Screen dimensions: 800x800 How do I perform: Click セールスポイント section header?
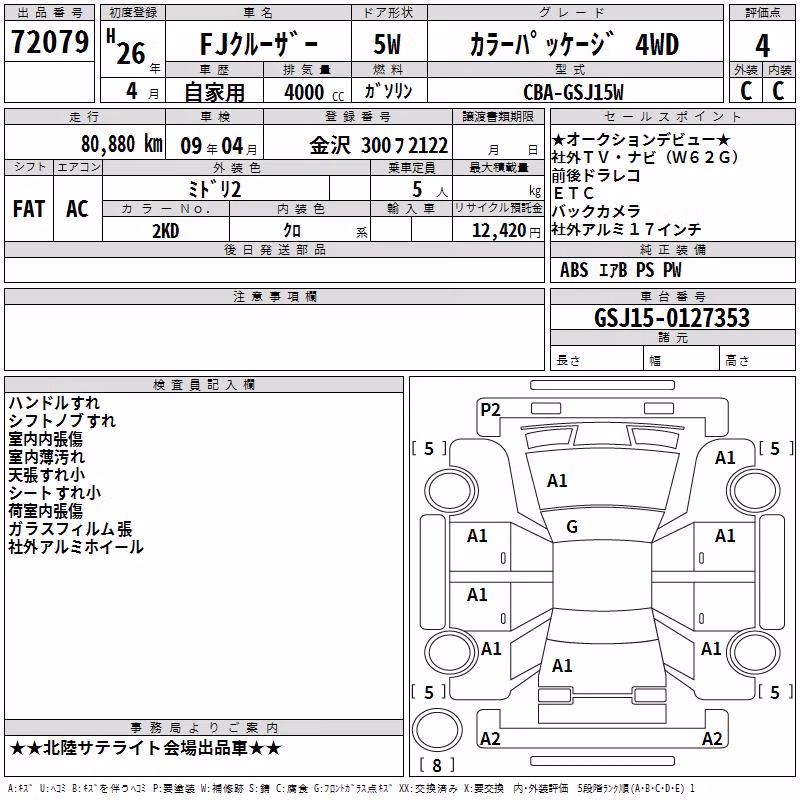pyautogui.click(x=672, y=117)
